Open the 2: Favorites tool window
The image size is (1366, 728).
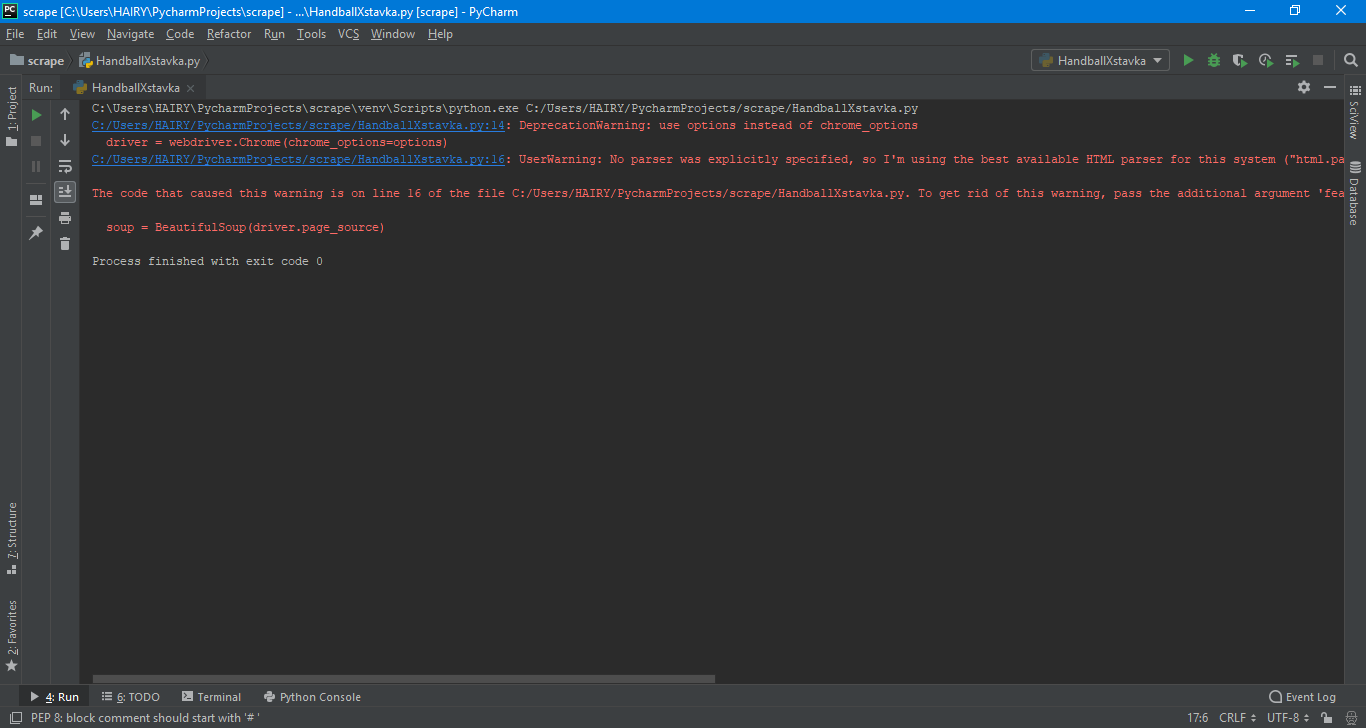click(12, 635)
